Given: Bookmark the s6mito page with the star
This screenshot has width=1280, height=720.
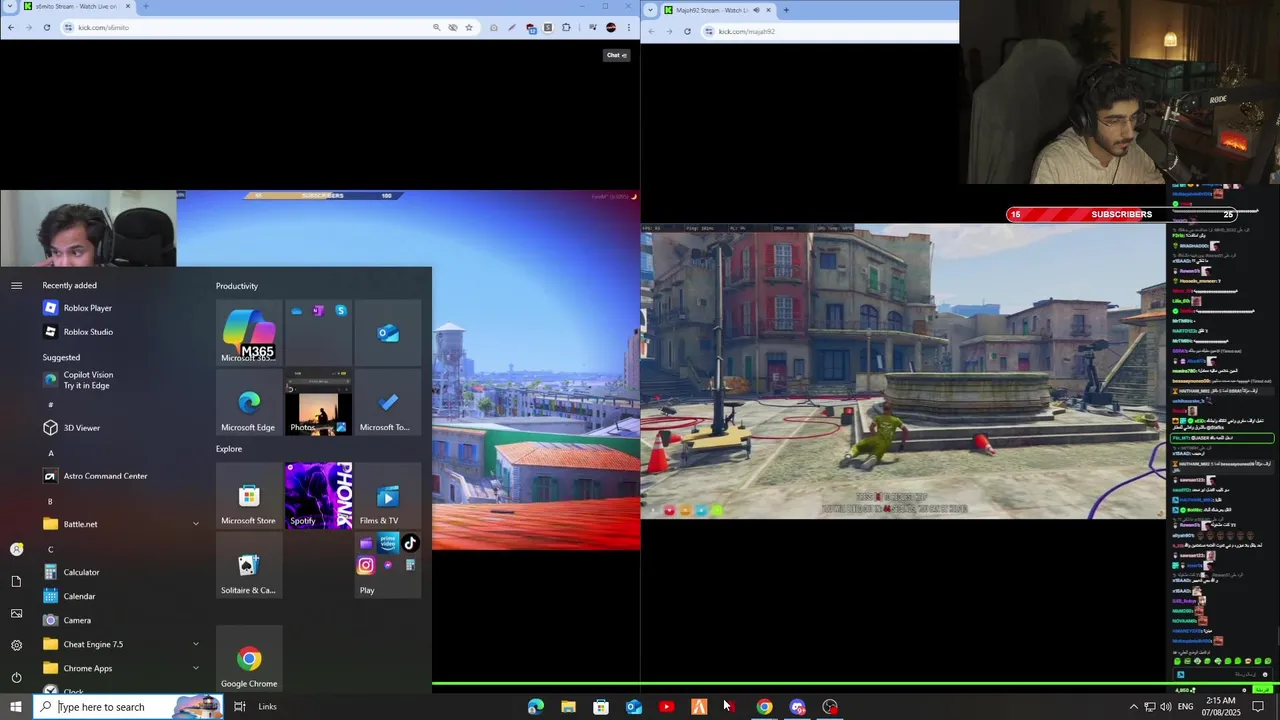Looking at the screenshot, I should (468, 27).
